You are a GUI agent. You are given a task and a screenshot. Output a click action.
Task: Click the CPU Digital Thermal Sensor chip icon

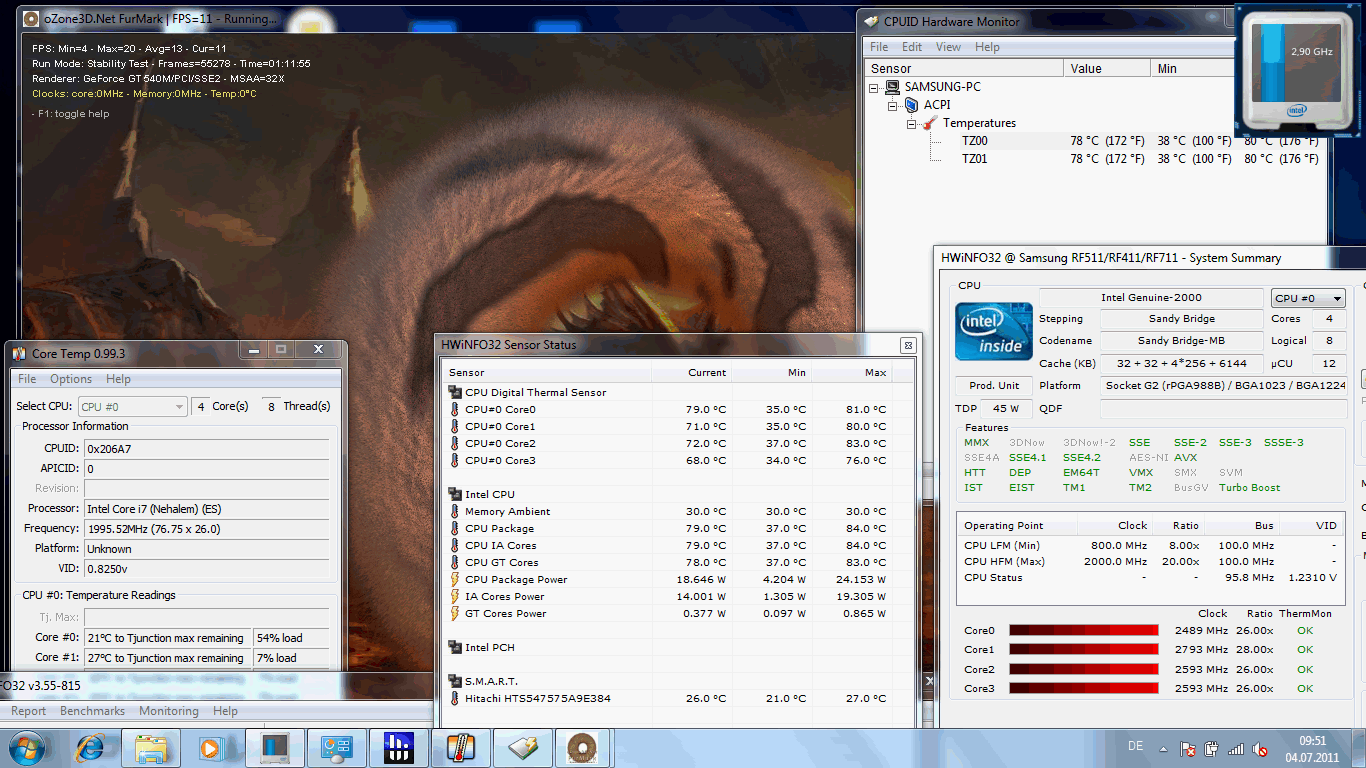pyautogui.click(x=455, y=393)
